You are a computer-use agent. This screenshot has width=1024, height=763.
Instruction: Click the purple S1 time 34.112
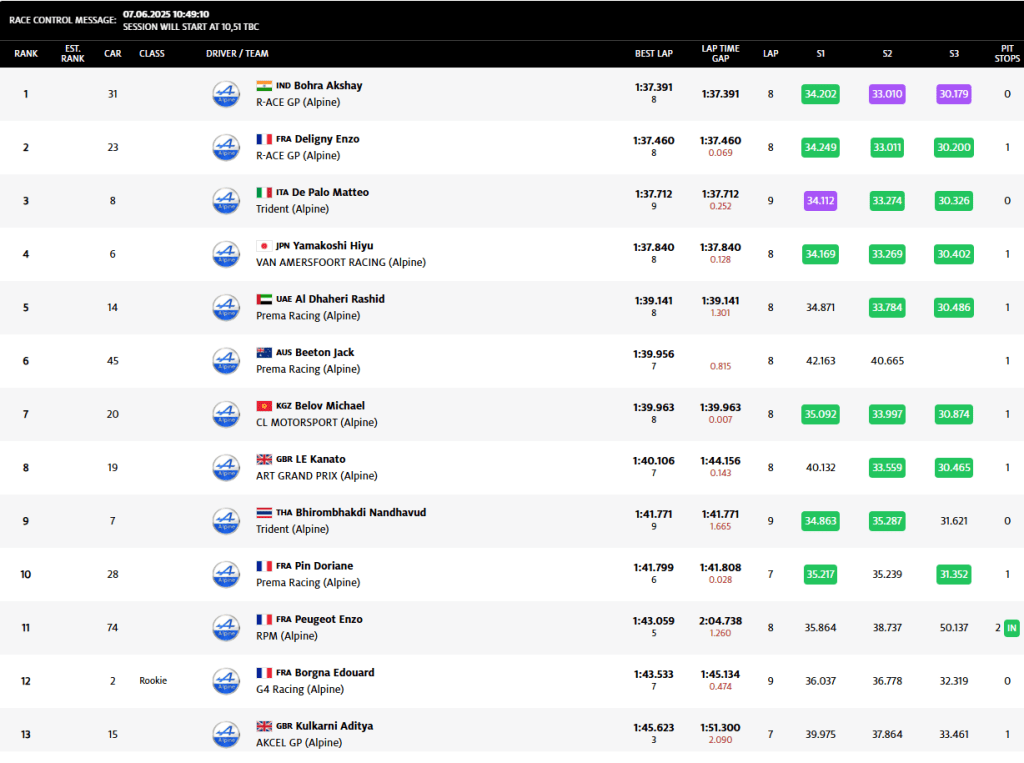[821, 201]
